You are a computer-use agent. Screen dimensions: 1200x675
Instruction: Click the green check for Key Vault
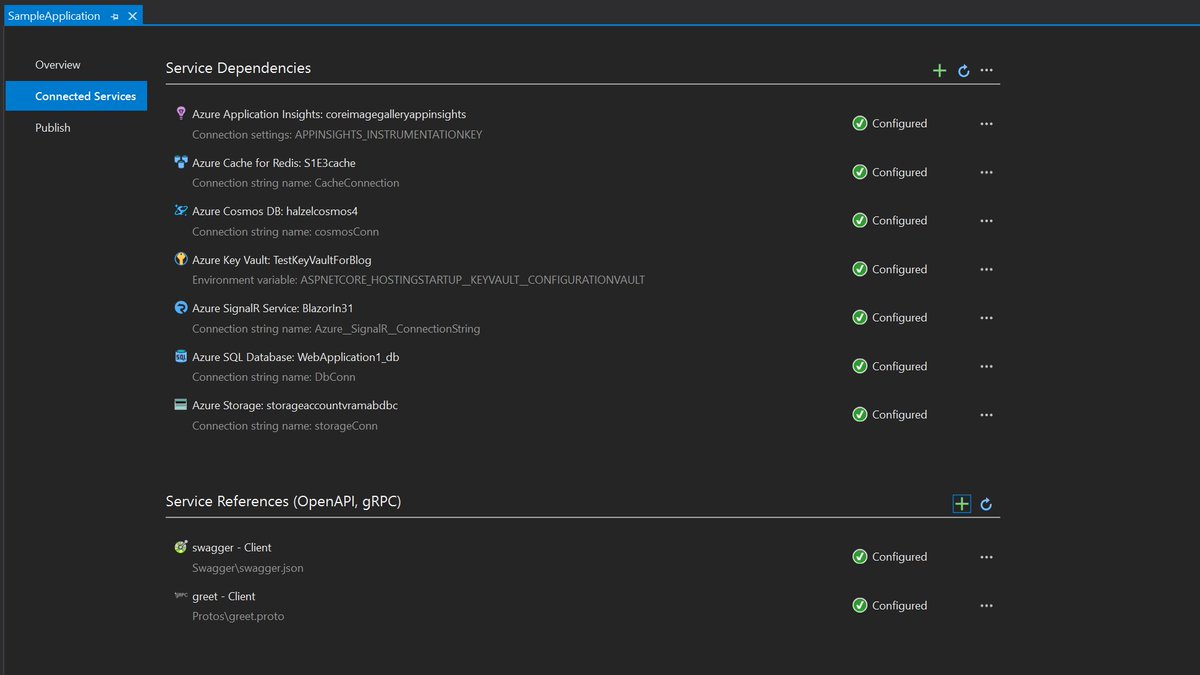click(860, 269)
